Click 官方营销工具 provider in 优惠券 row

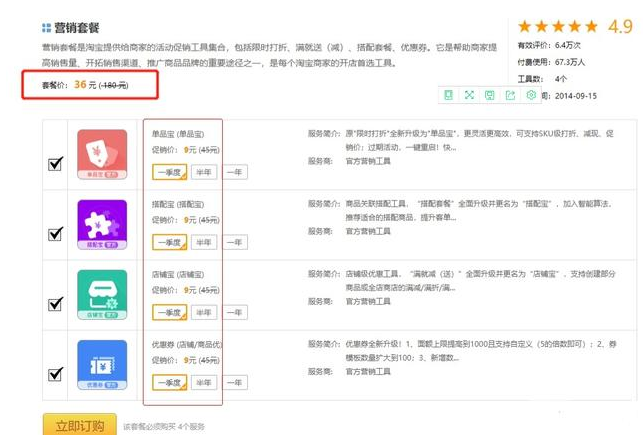[x=368, y=372]
